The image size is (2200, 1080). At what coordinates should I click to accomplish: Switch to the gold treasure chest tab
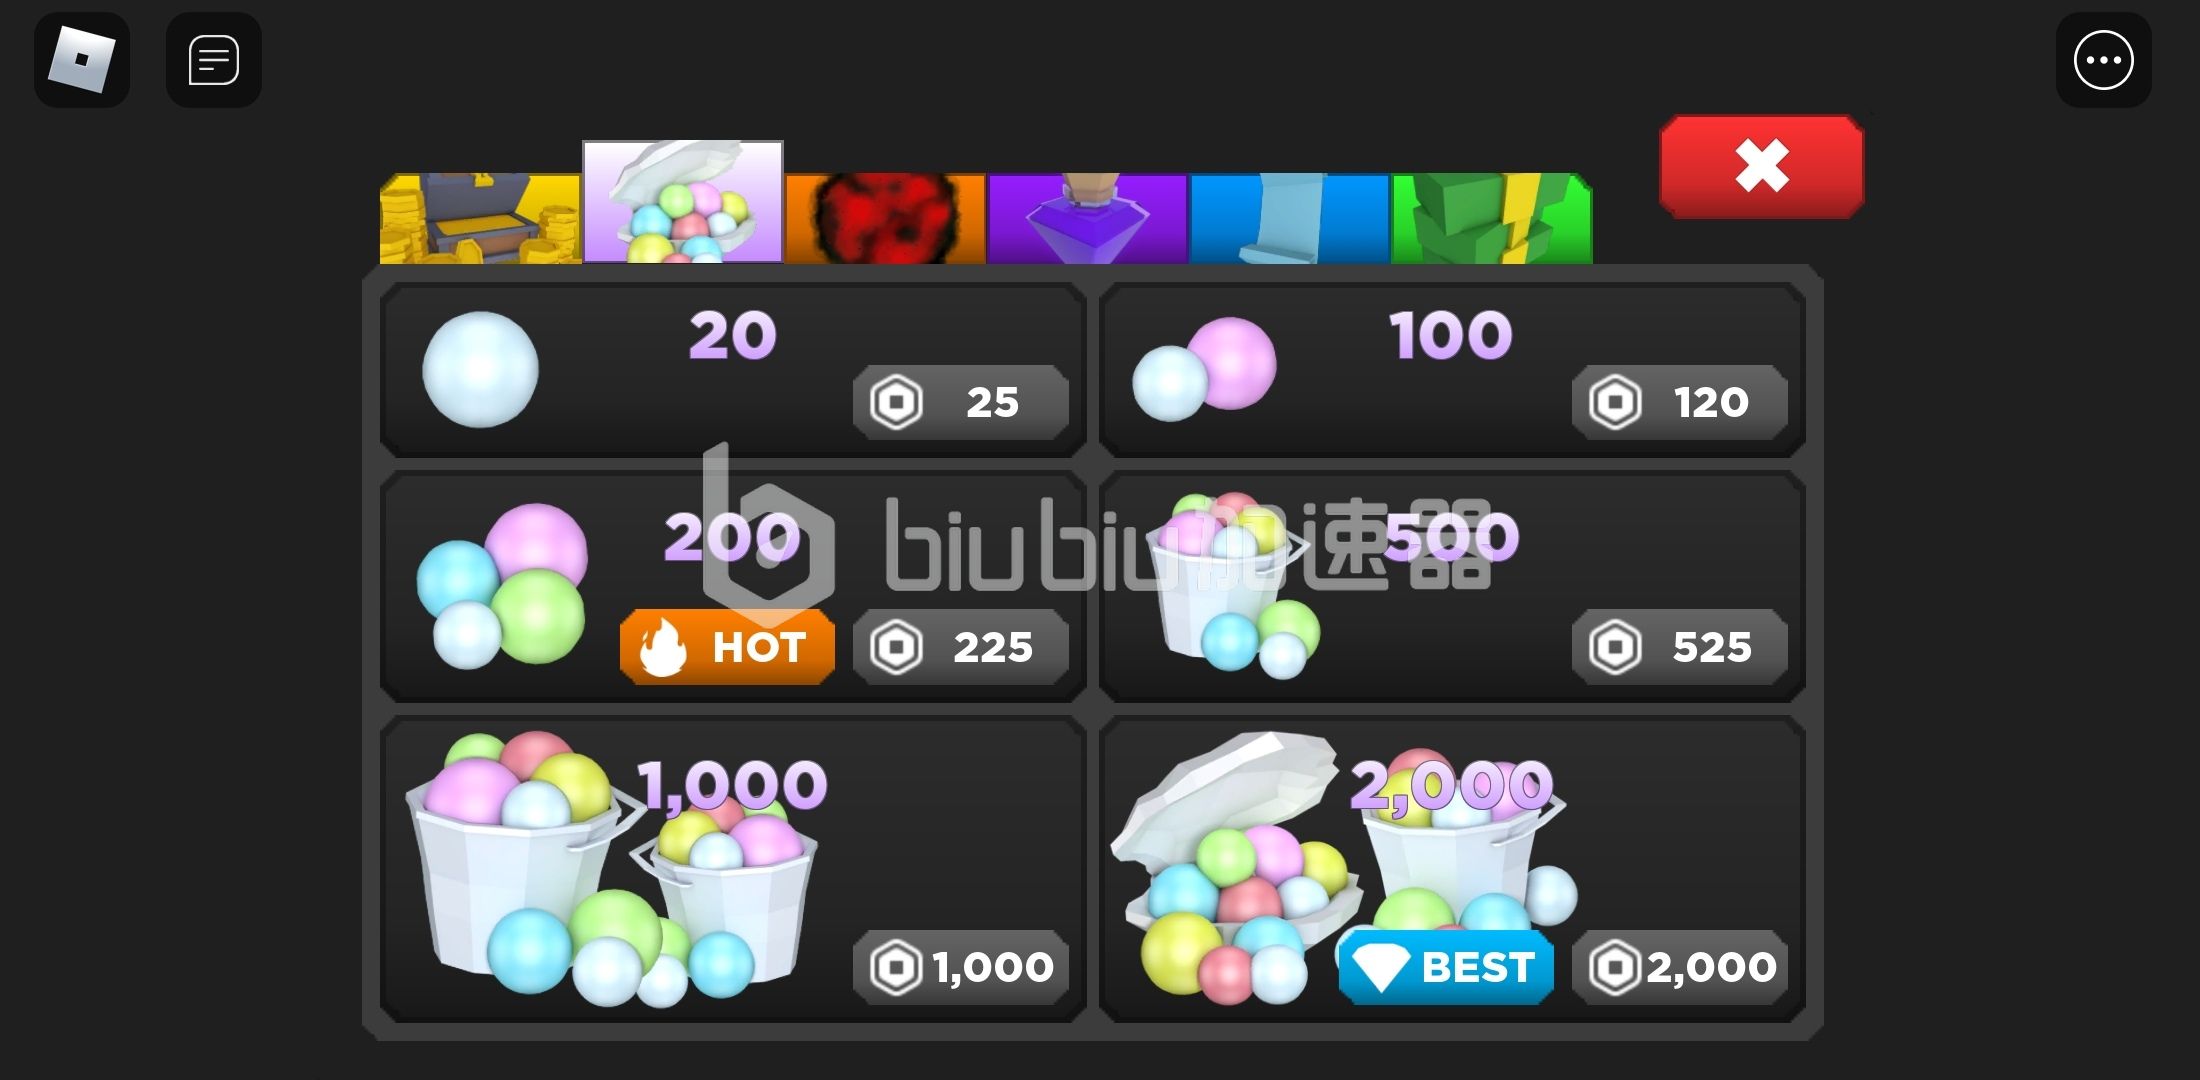click(x=480, y=219)
